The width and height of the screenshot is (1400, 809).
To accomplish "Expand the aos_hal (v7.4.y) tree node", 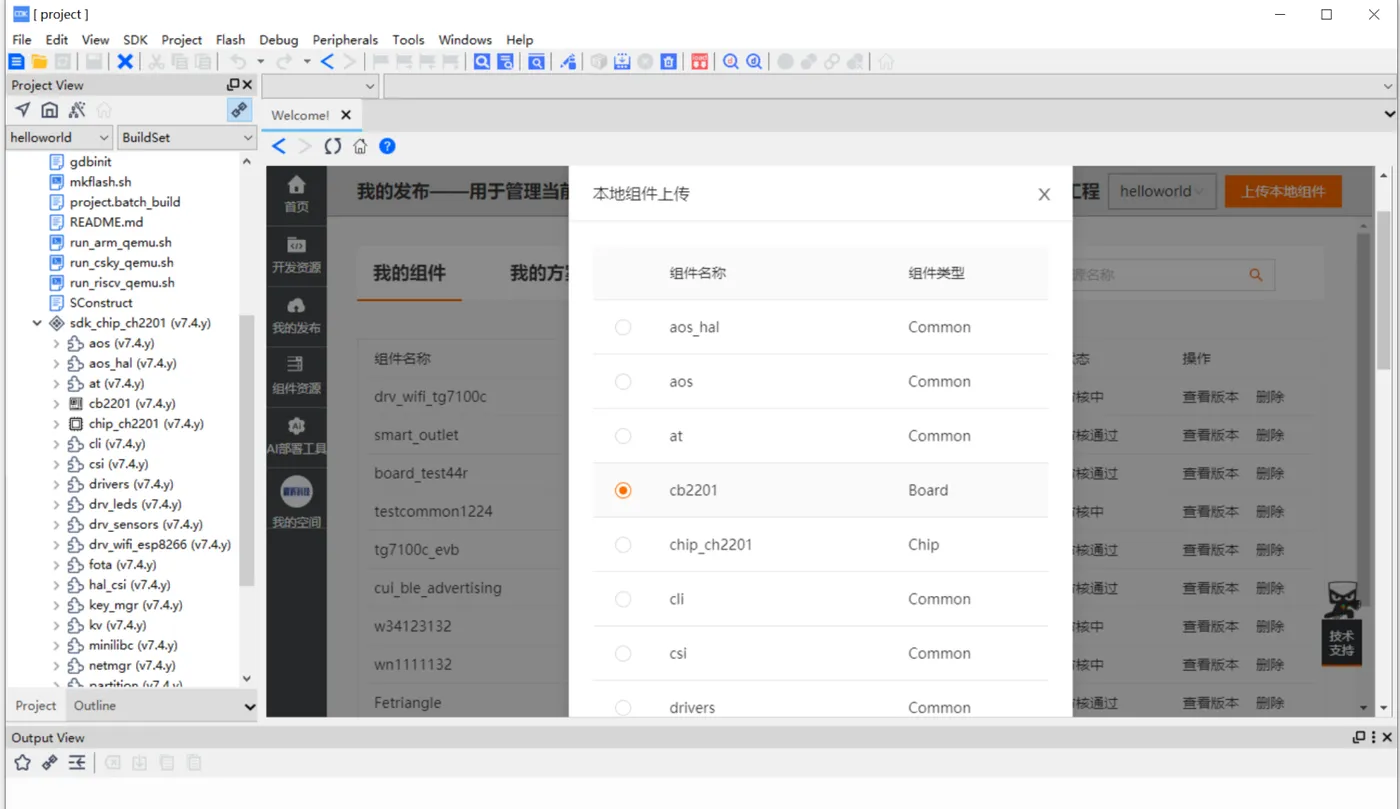I will (x=56, y=363).
